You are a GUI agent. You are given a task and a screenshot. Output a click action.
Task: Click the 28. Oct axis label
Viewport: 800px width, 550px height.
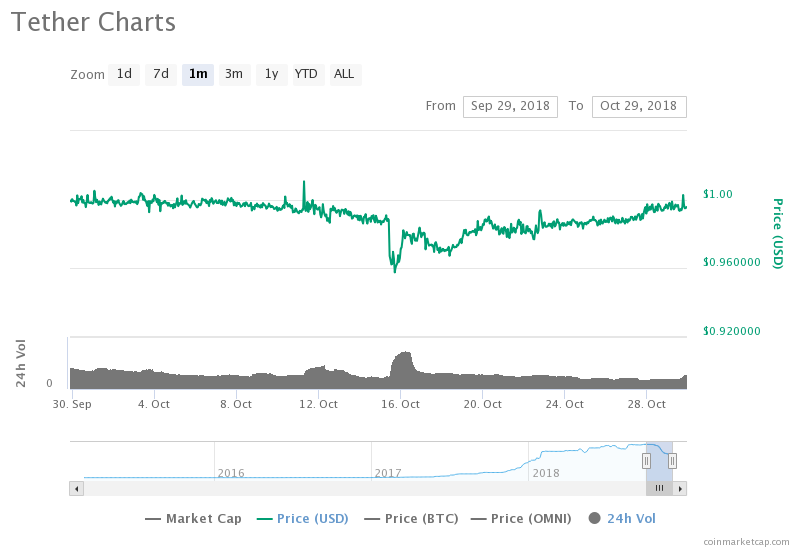tap(647, 404)
